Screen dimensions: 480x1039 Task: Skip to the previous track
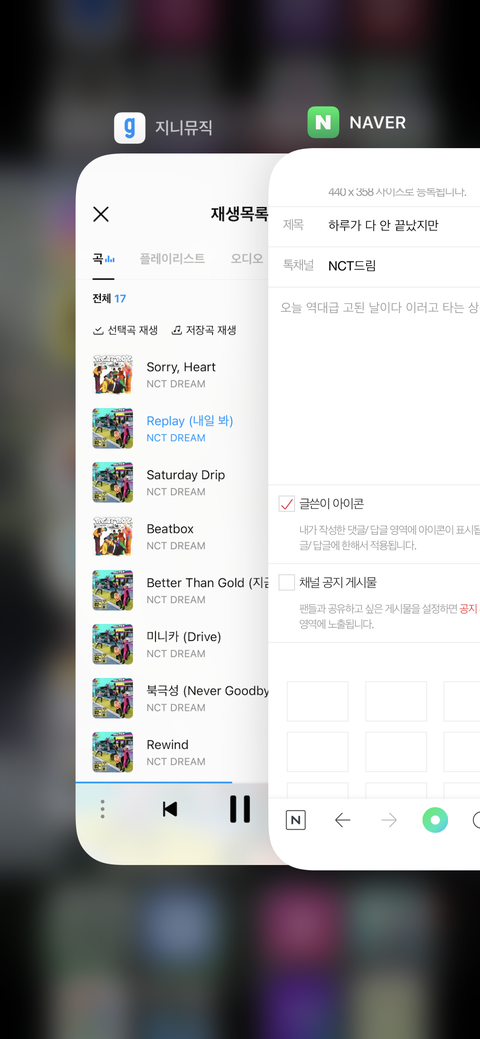pos(170,808)
